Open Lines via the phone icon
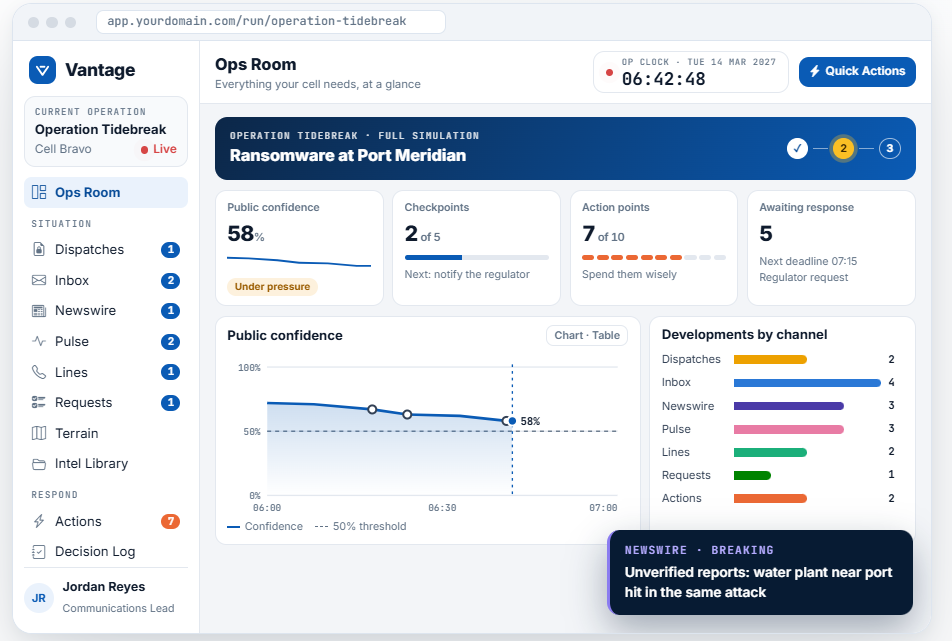 pos(39,372)
